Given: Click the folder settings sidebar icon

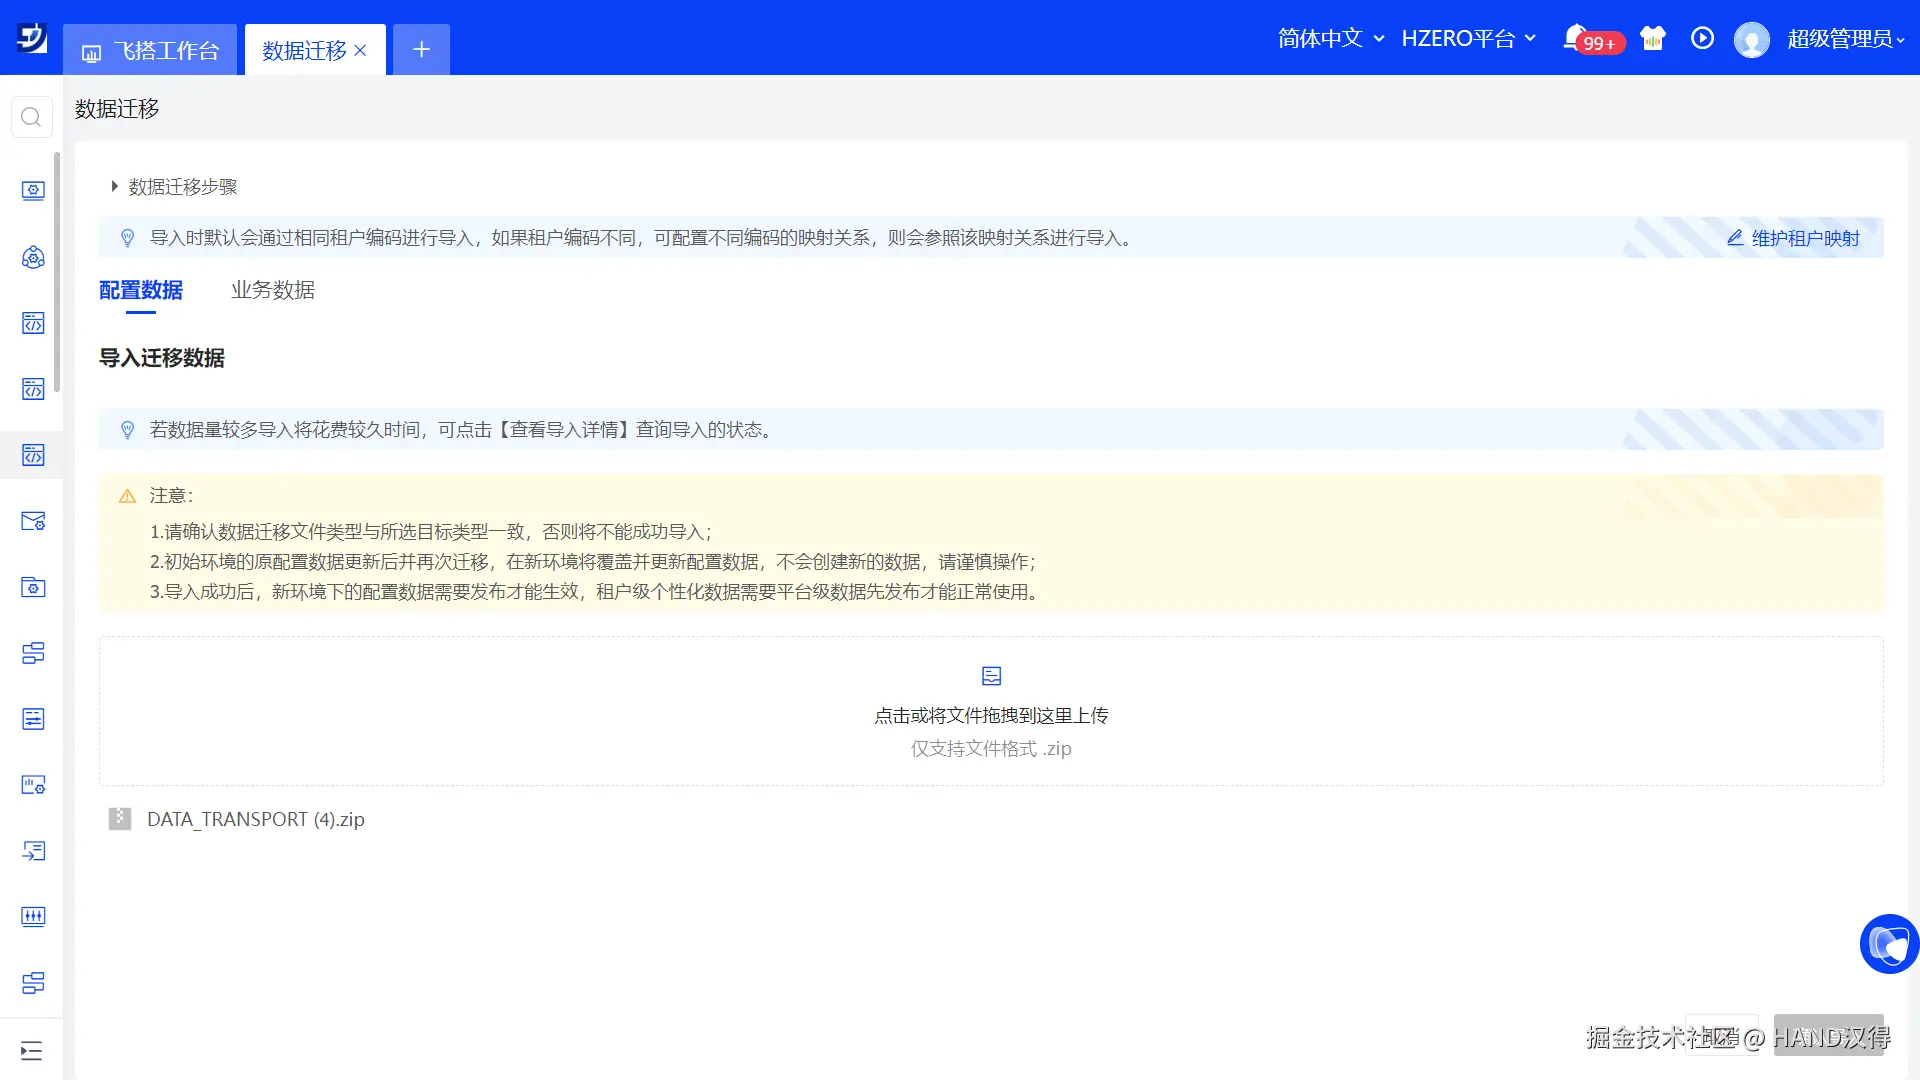Looking at the screenshot, I should point(33,587).
